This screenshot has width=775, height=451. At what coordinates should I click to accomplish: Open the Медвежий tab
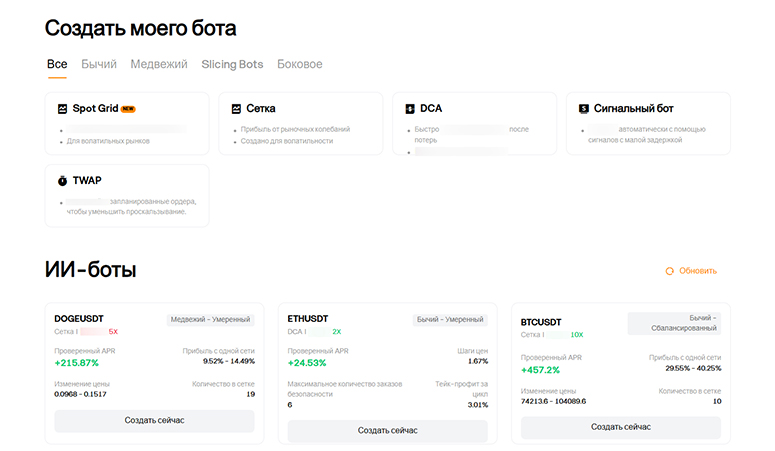159,64
